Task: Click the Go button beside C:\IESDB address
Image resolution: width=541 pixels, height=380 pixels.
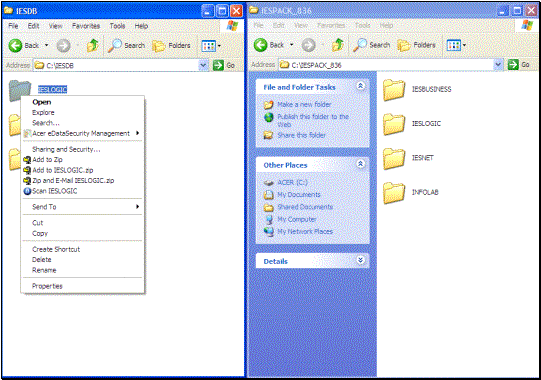Action: (224, 65)
